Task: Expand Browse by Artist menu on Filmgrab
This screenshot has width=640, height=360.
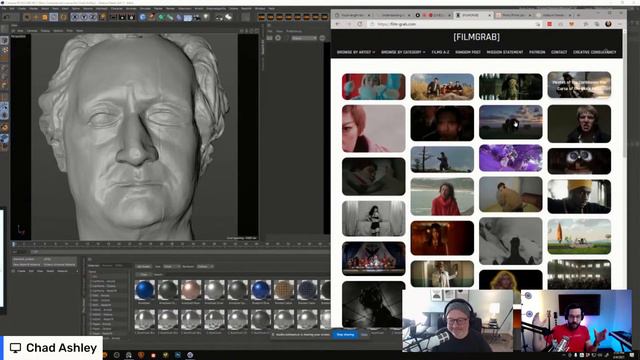Action: point(356,52)
